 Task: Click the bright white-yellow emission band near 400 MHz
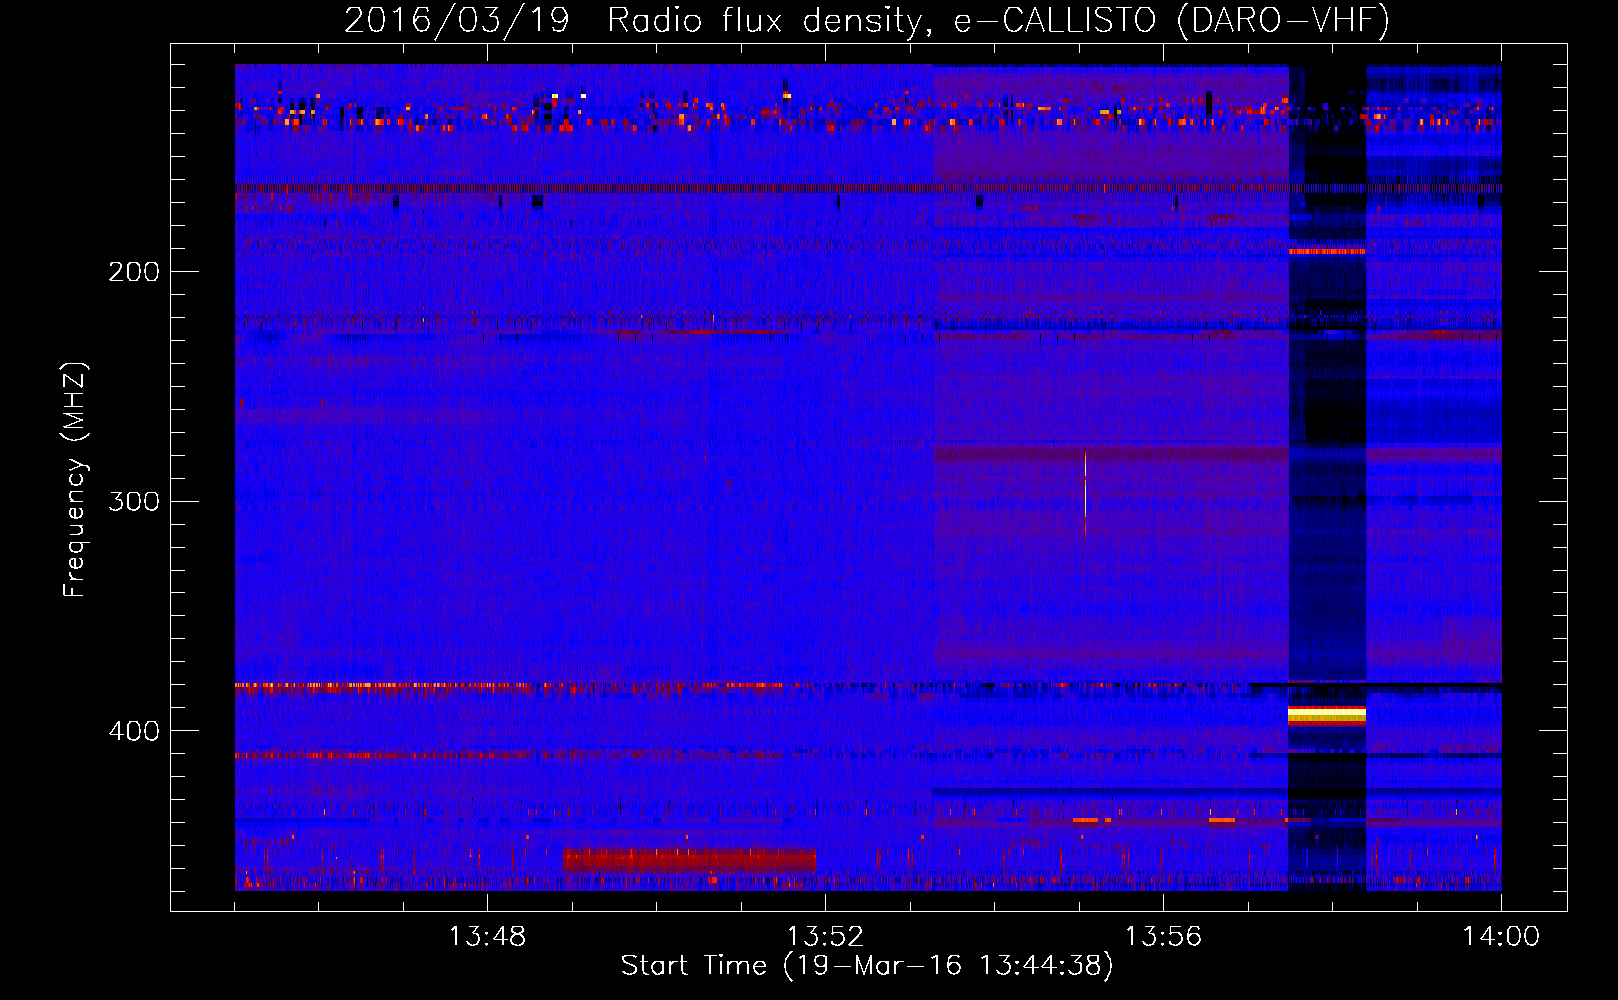[x=1327, y=714]
